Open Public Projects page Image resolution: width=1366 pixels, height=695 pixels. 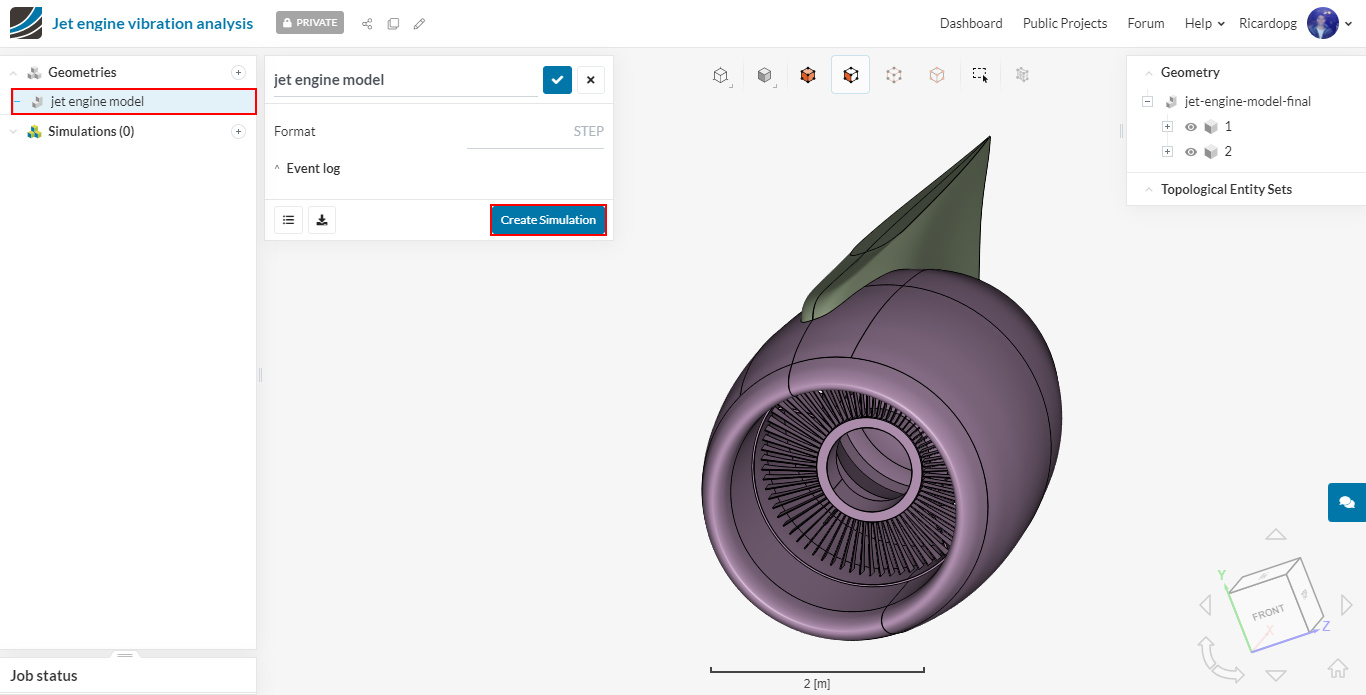pos(1065,23)
